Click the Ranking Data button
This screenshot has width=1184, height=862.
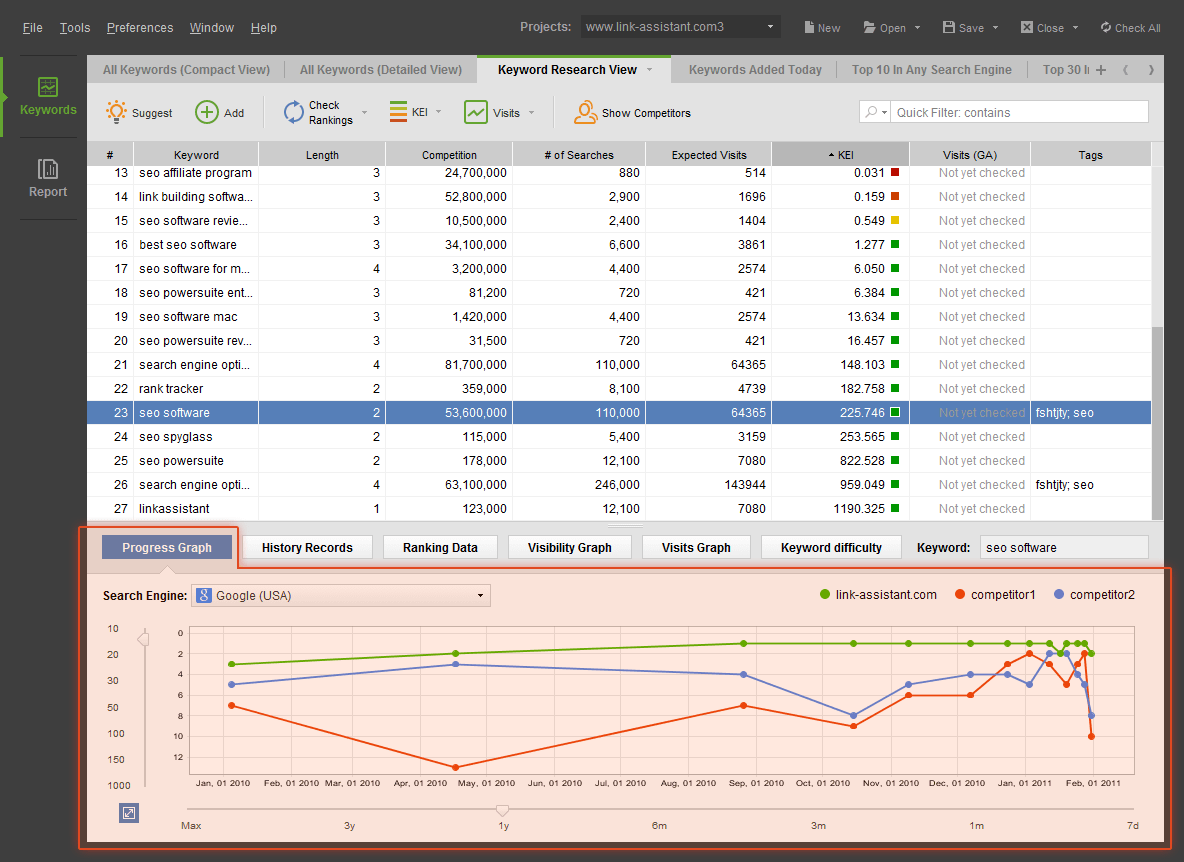pyautogui.click(x=440, y=547)
